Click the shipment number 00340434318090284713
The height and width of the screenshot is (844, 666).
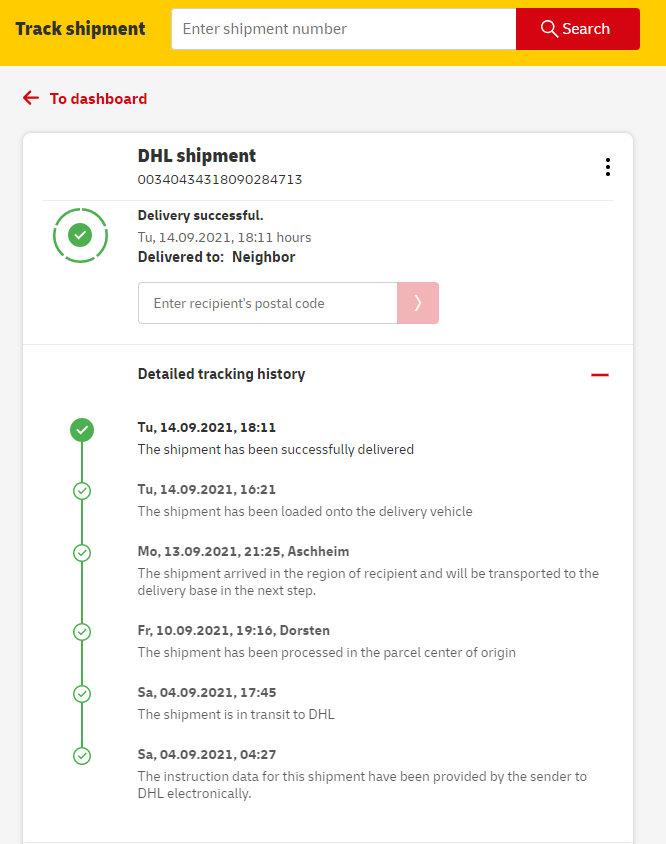click(x=220, y=180)
